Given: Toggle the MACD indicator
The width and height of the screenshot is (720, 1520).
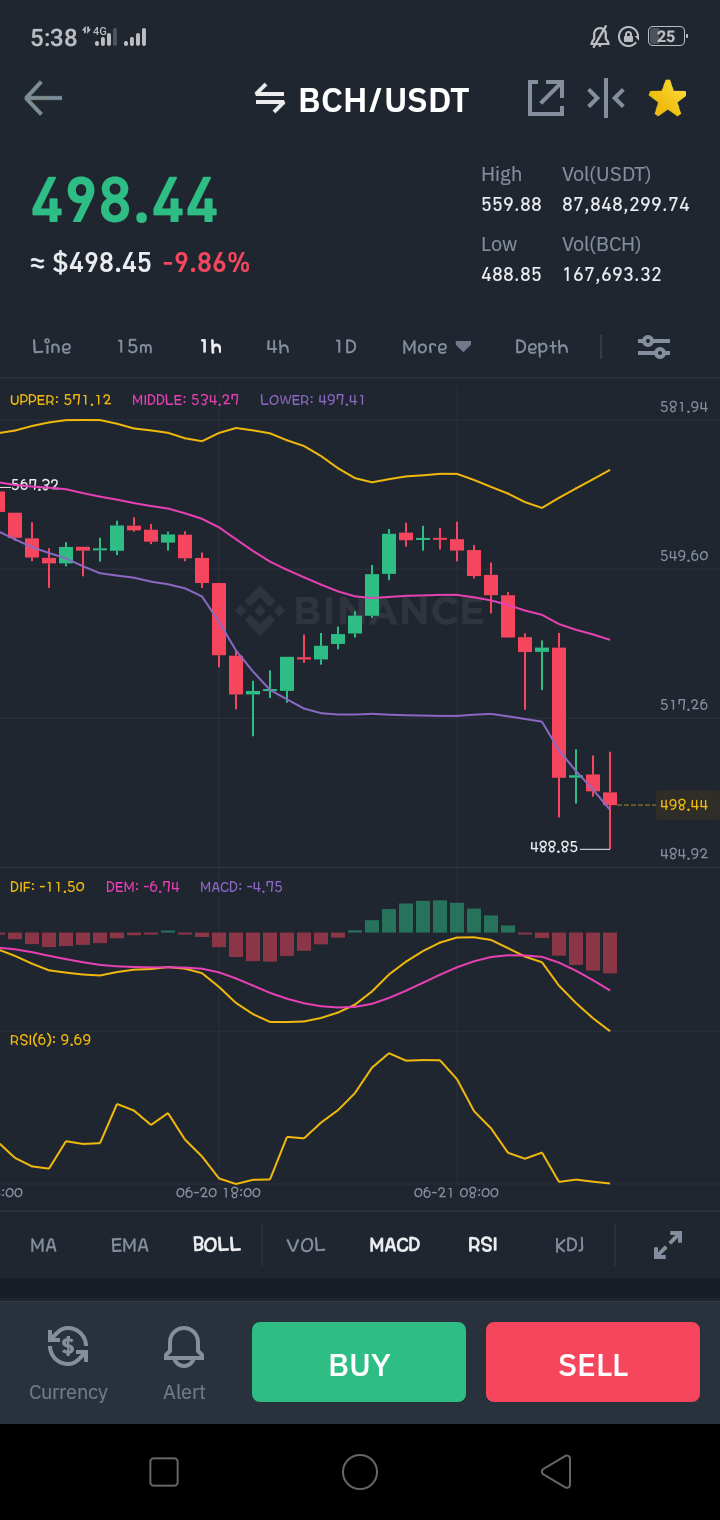Looking at the screenshot, I should (x=395, y=1245).
